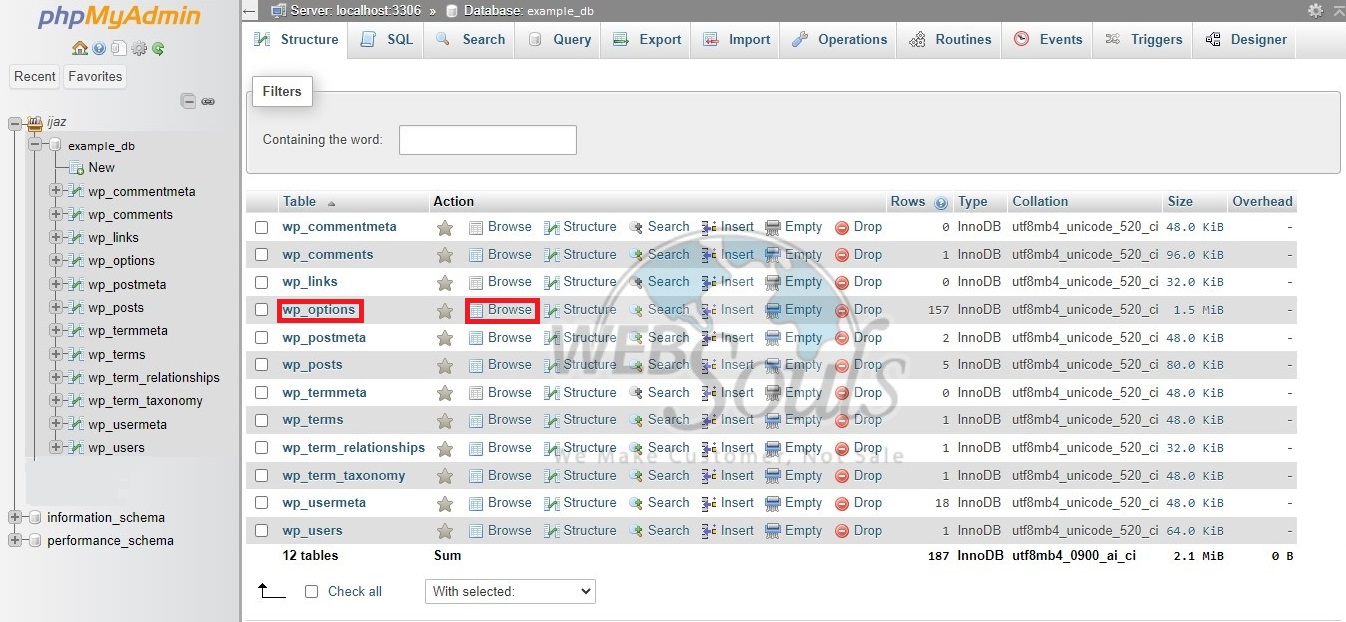1346x622 pixels.
Task: Click Empty for wp_usermeta table
Action: point(794,503)
